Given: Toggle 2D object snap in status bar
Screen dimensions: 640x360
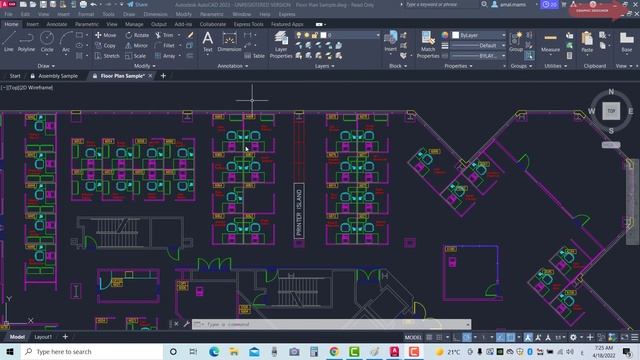Looking at the screenshot, I should click(510, 337).
